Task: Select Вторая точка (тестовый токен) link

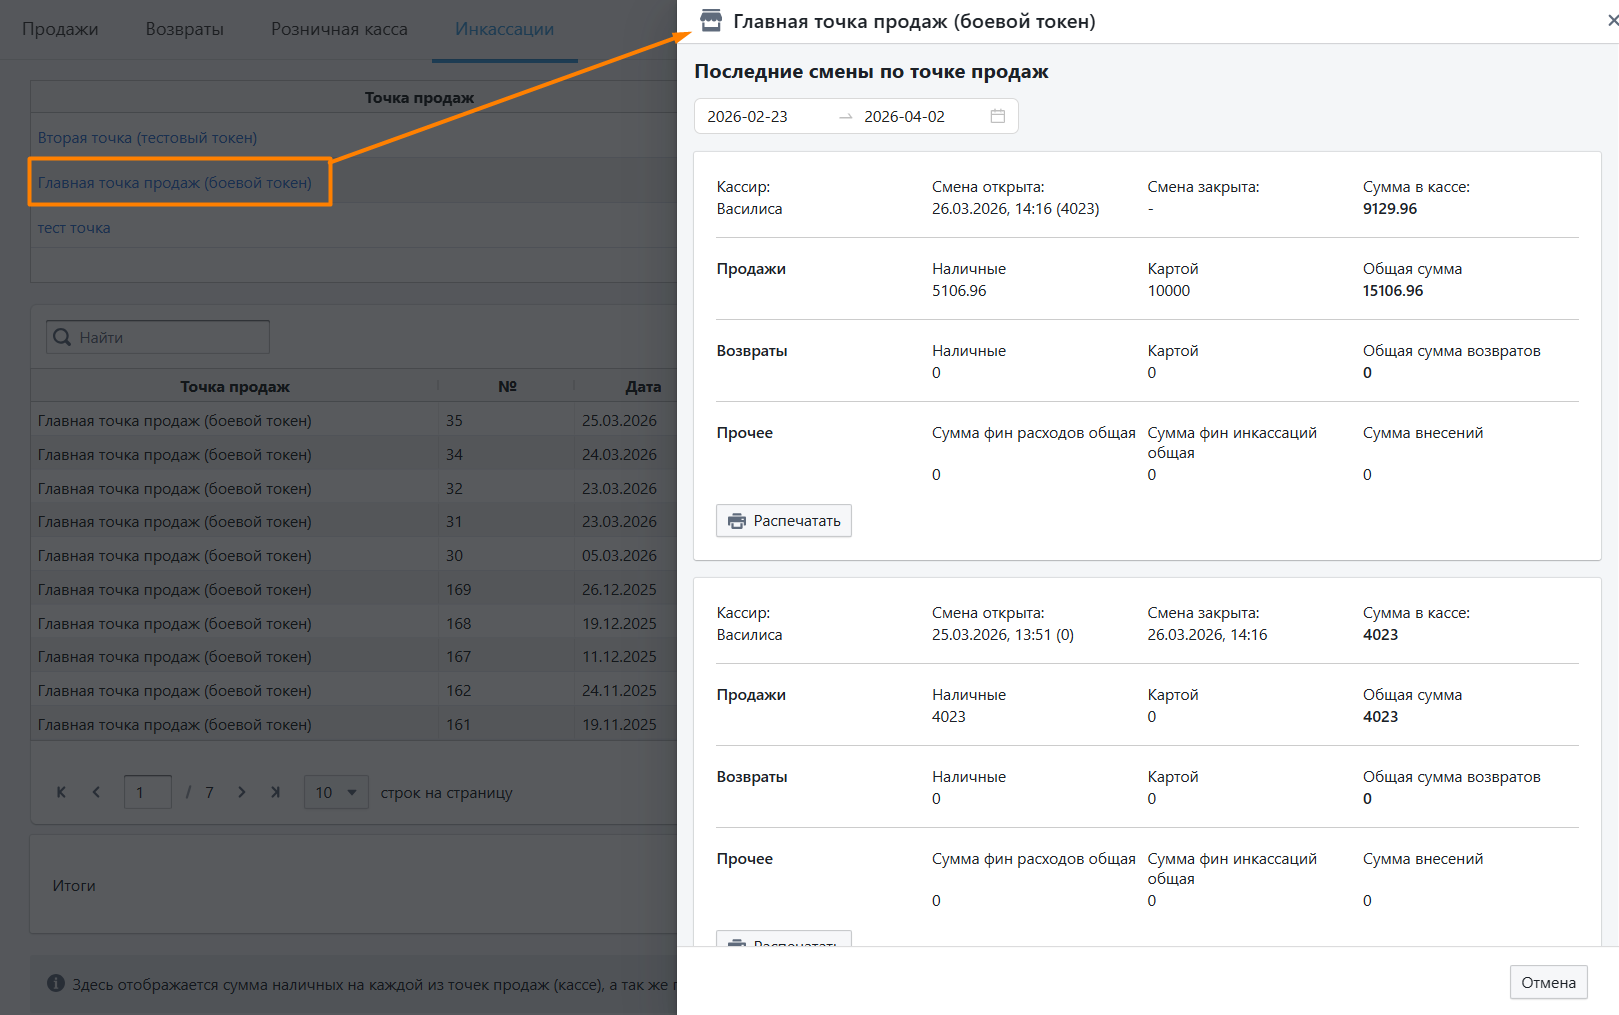Action: click(147, 138)
